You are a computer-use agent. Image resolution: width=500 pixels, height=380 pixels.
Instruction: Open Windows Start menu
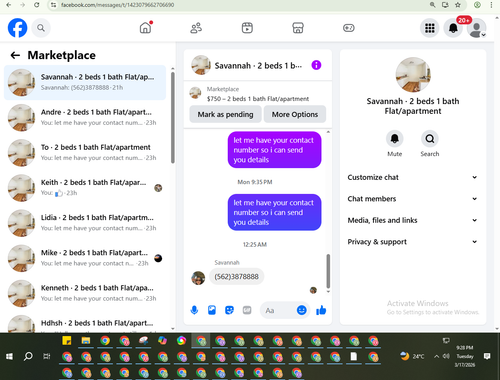coord(9,356)
